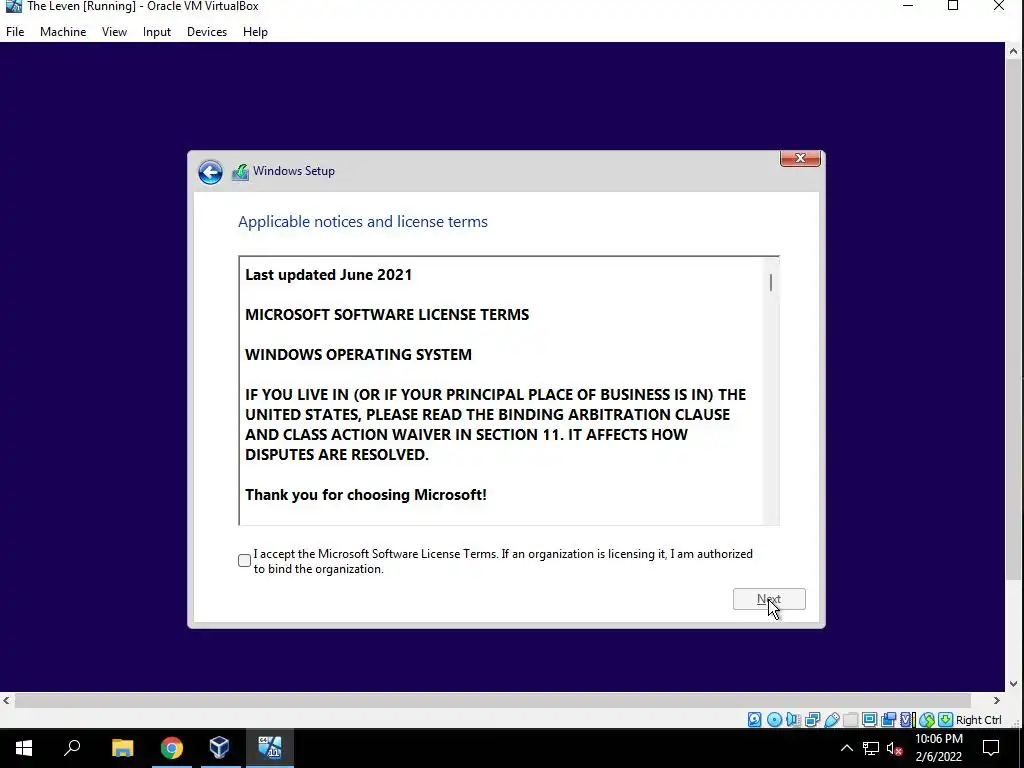
Task: Click the recording status icon
Action: pyautogui.click(x=889, y=720)
